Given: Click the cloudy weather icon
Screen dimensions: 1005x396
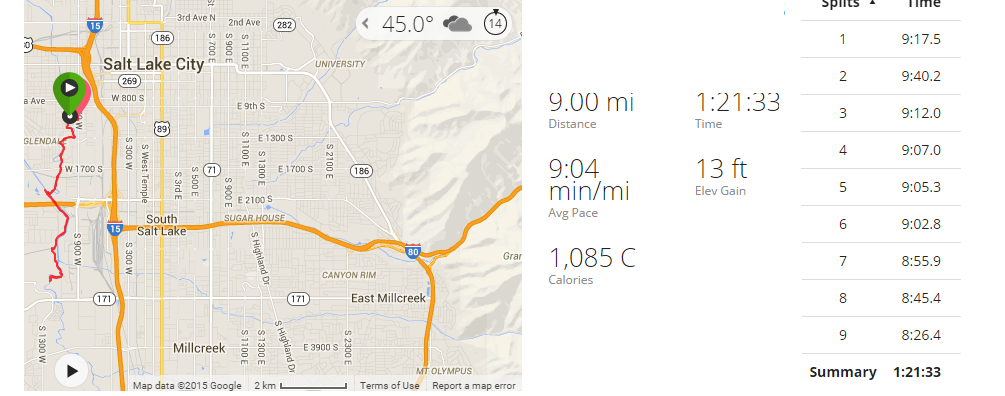Looking at the screenshot, I should point(458,25).
